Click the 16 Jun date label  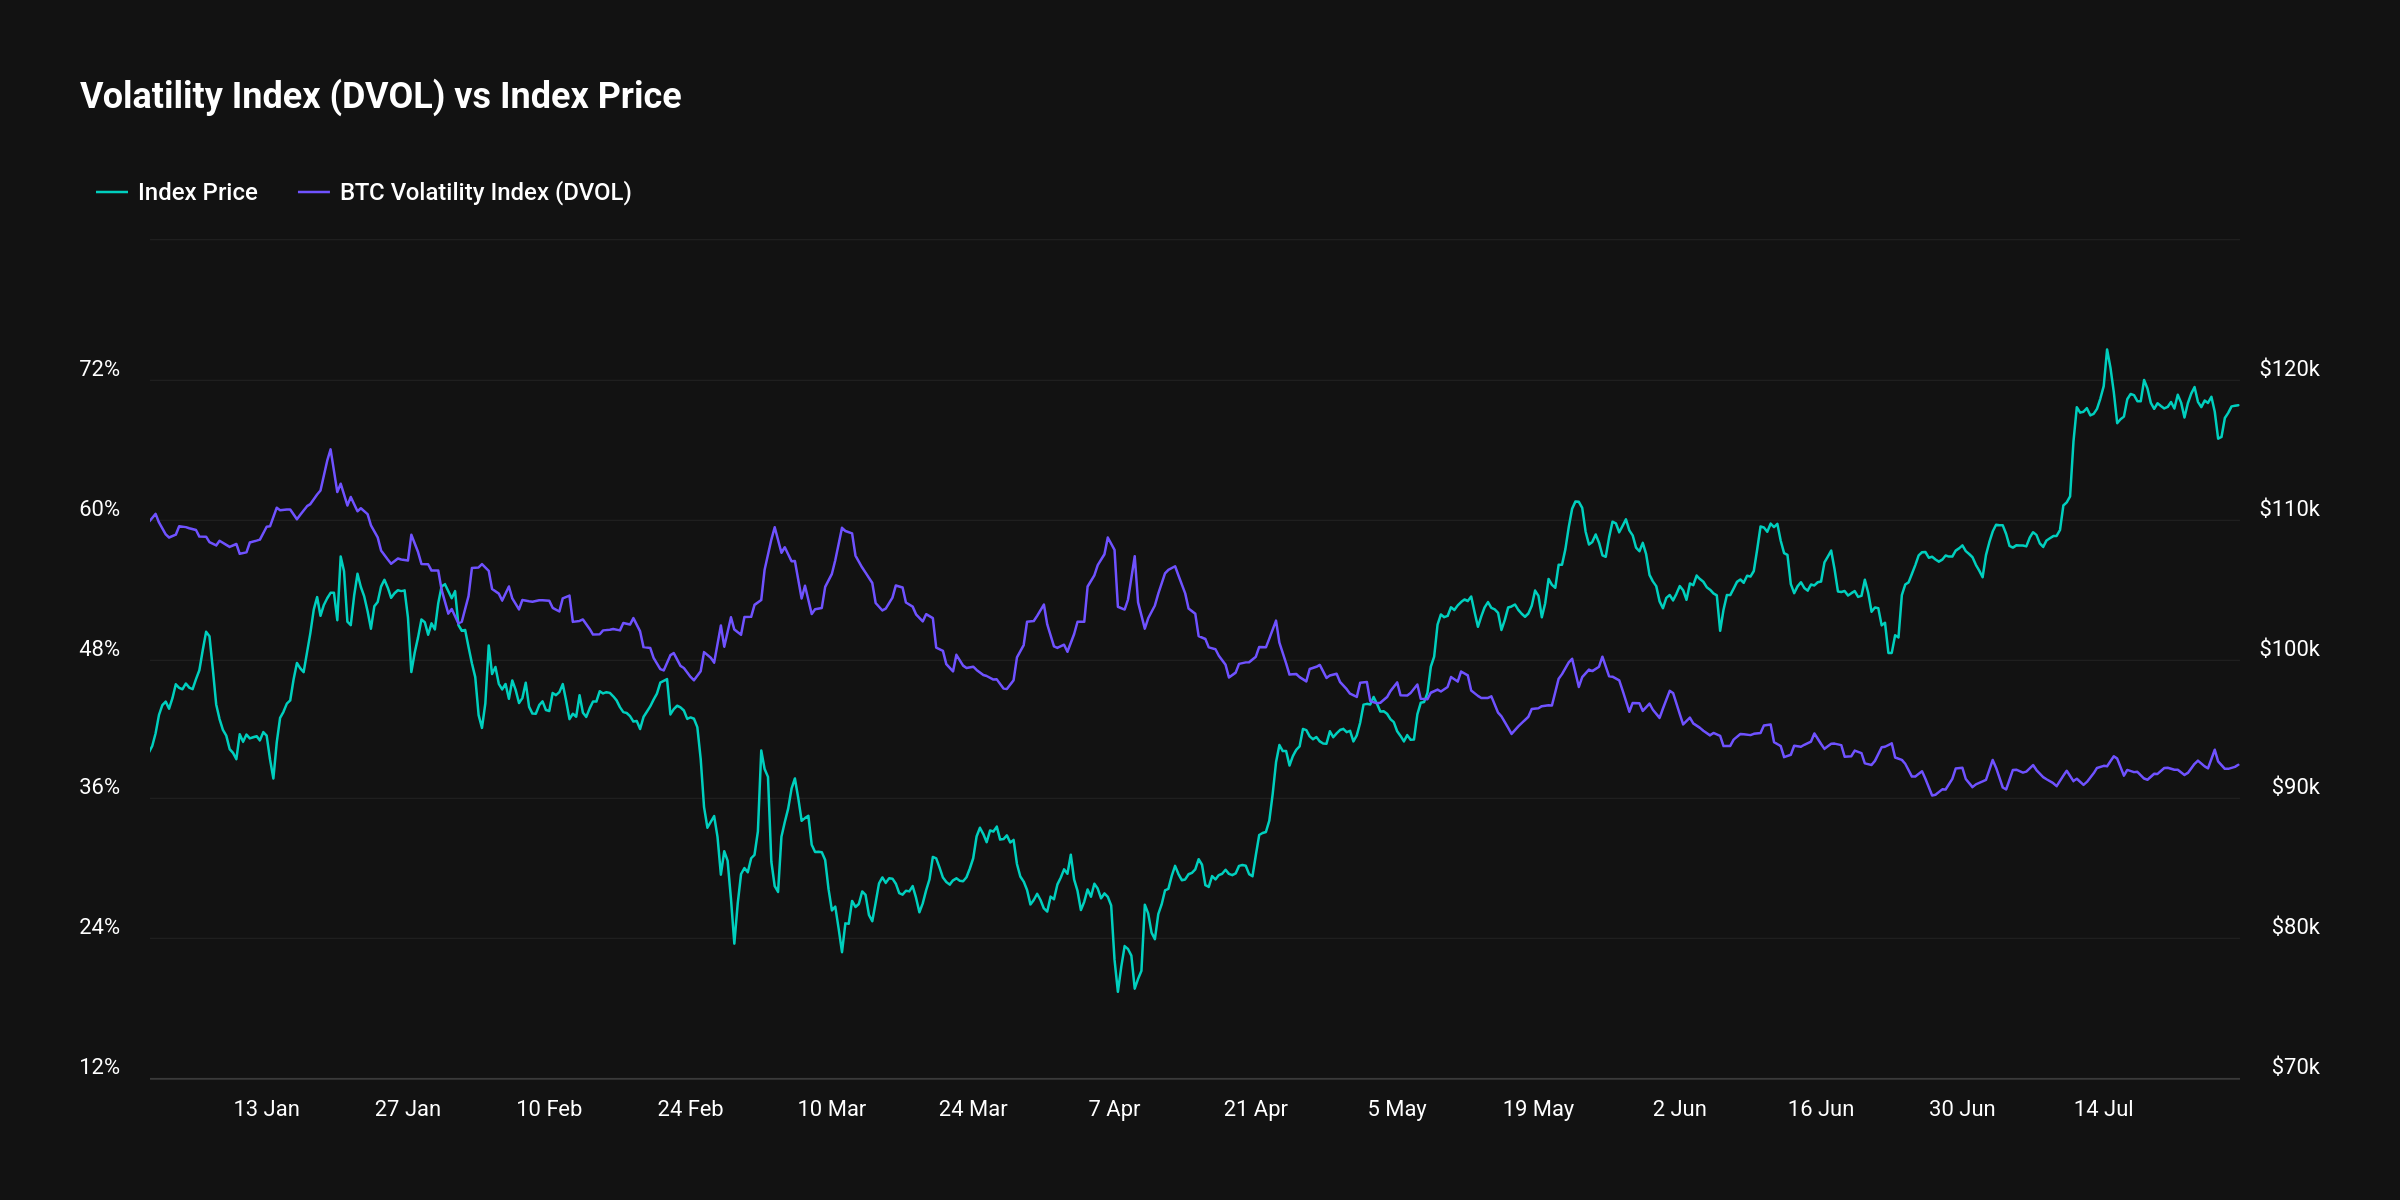click(x=1821, y=1109)
